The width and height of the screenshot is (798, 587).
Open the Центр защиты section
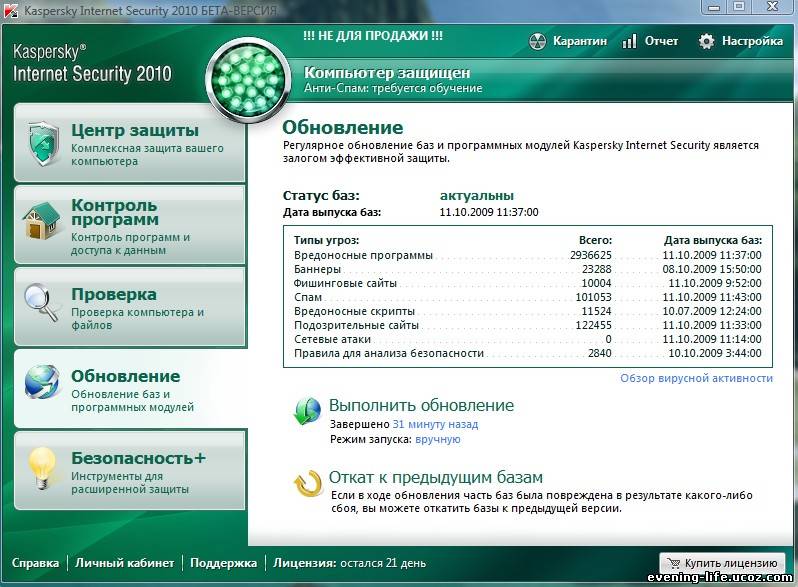click(x=130, y=143)
